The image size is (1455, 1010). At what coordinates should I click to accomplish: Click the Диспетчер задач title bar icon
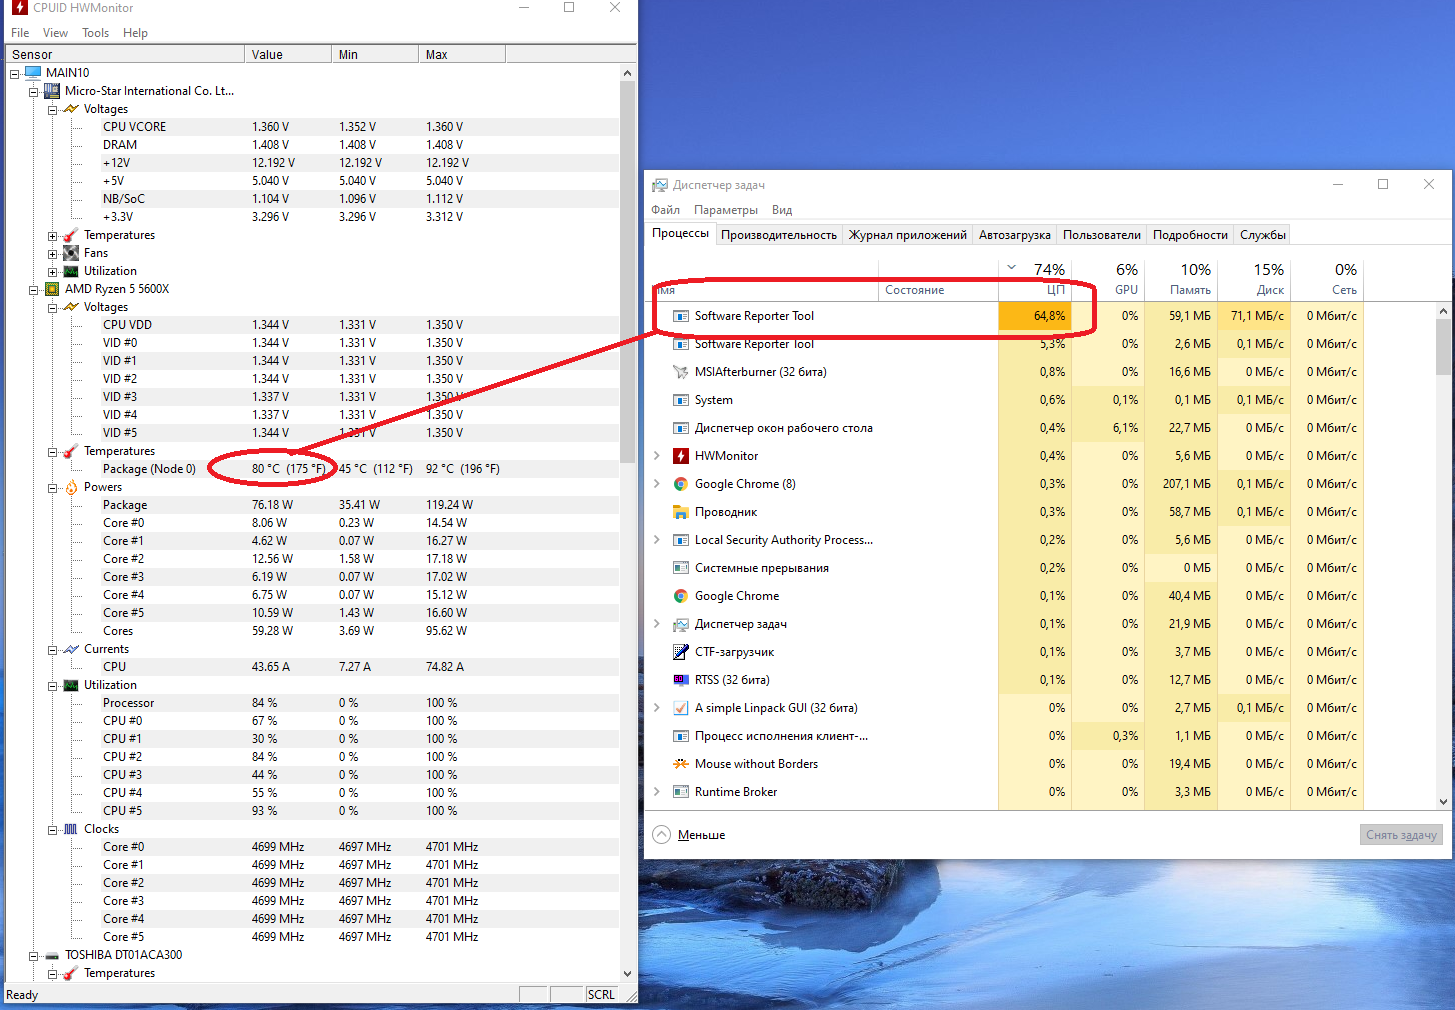pos(660,185)
